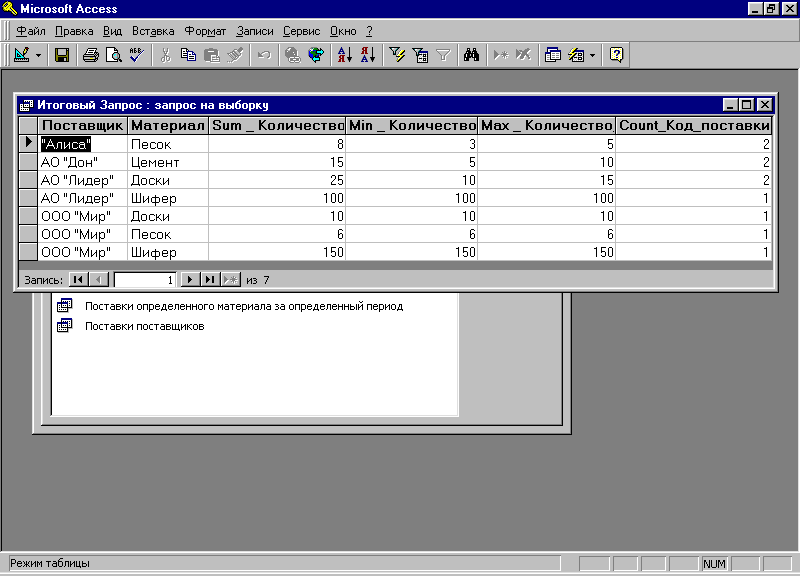Click the Print icon
This screenshot has height=576, width=800.
(x=91, y=55)
